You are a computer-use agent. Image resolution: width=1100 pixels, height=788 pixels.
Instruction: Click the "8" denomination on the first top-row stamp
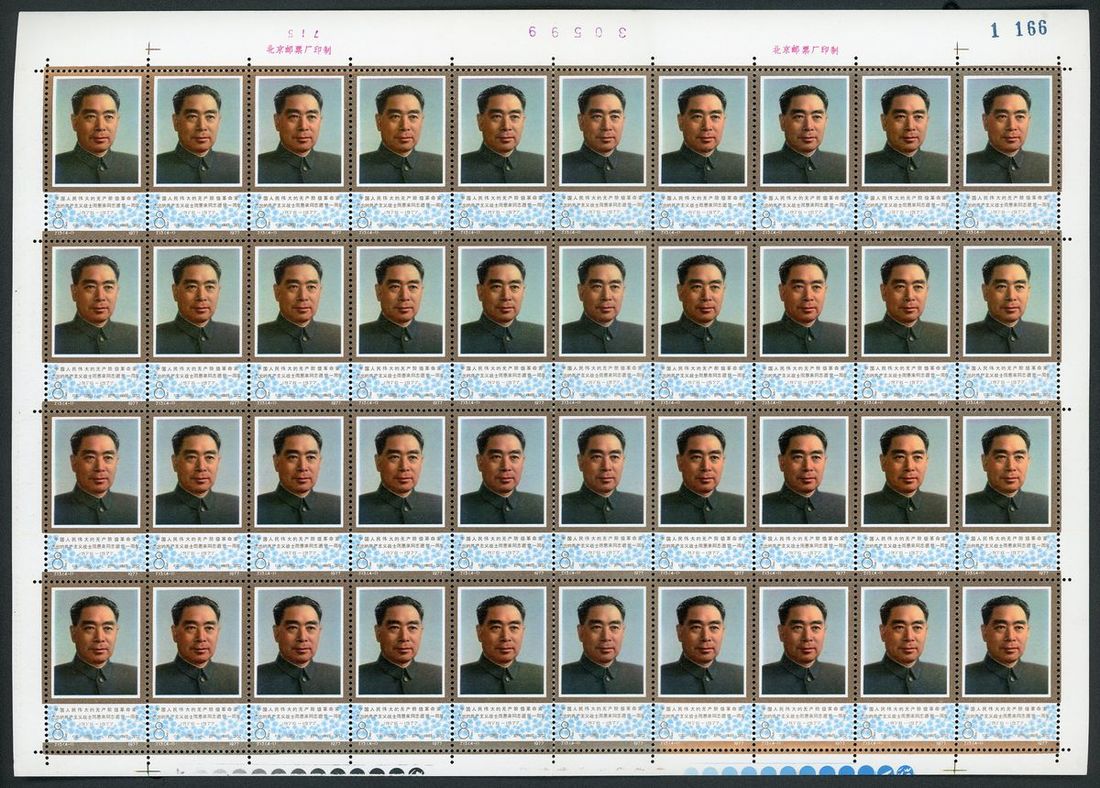pyautogui.click(x=61, y=219)
